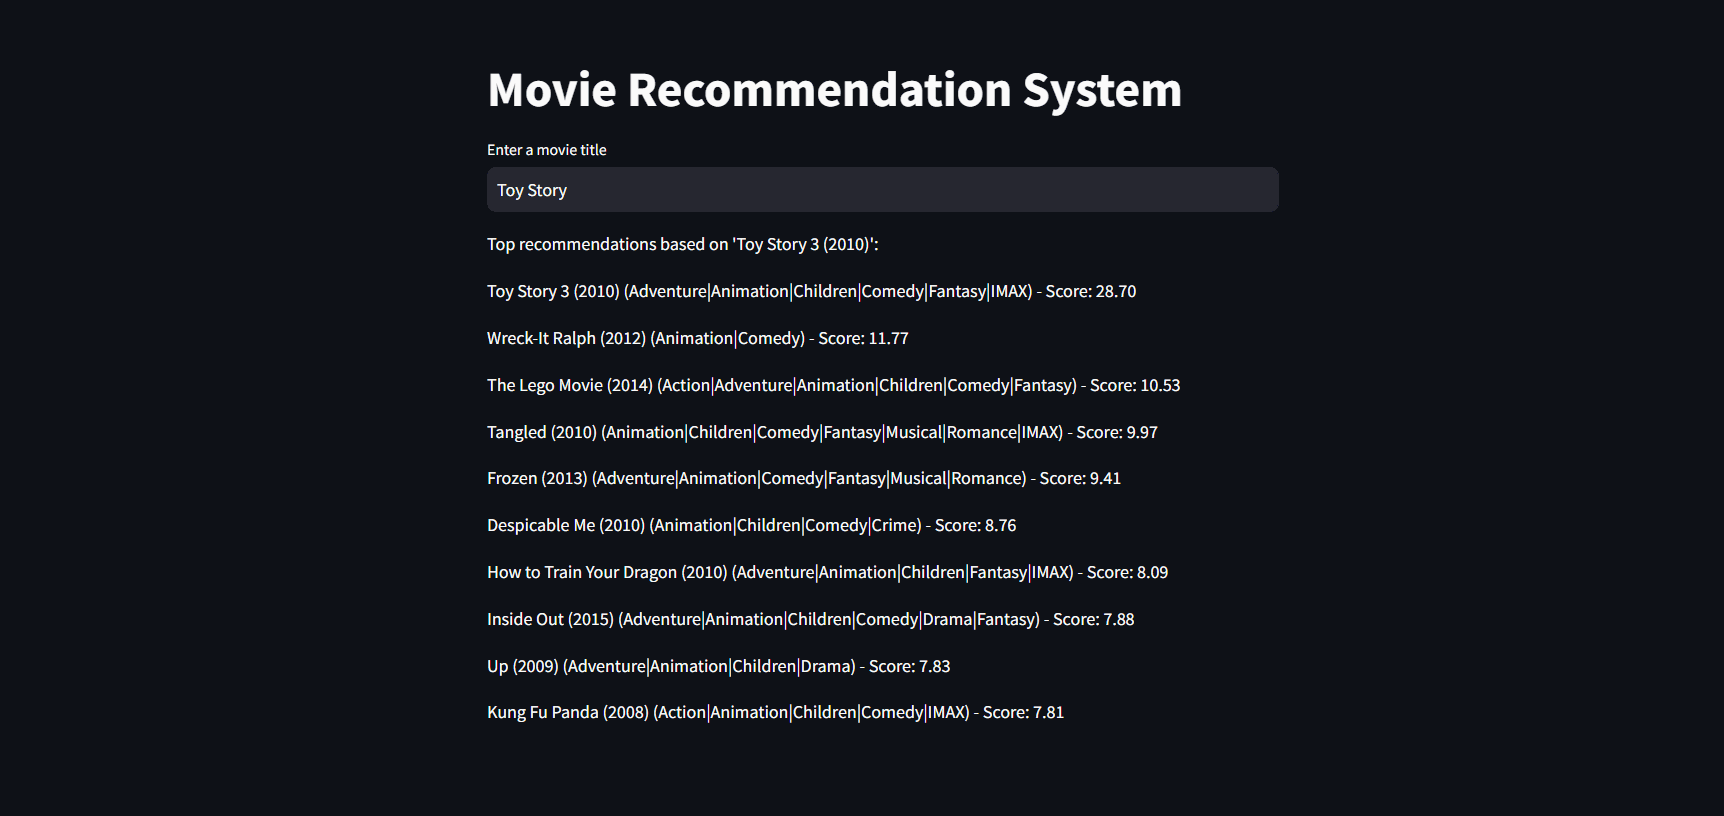Select the 'Frozen (2013)' result
Screen dimensions: 1724x816
coord(803,478)
